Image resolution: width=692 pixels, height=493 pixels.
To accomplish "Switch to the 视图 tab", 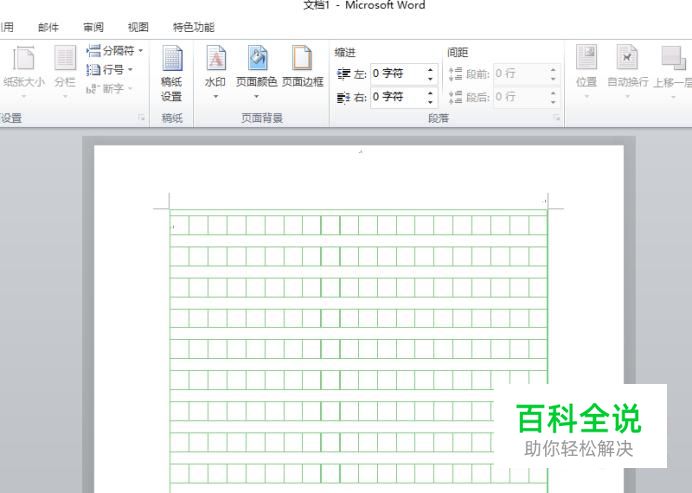I will tap(138, 27).
